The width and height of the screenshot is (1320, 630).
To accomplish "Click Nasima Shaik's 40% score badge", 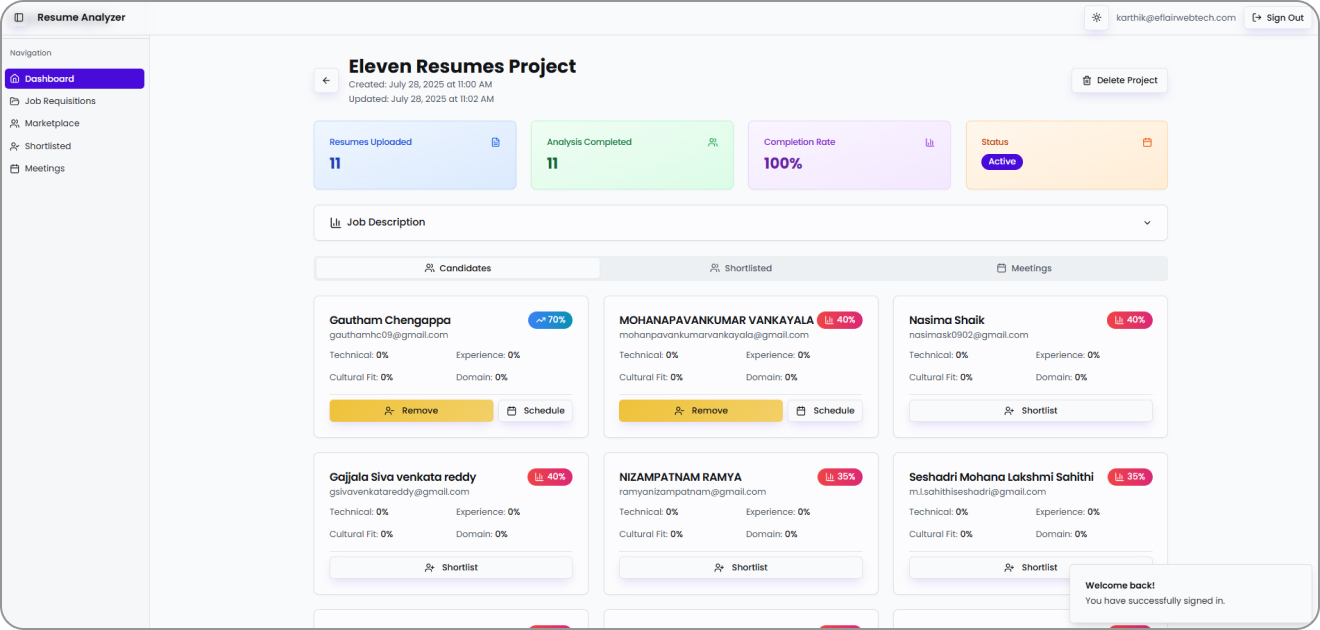I will [1130, 320].
